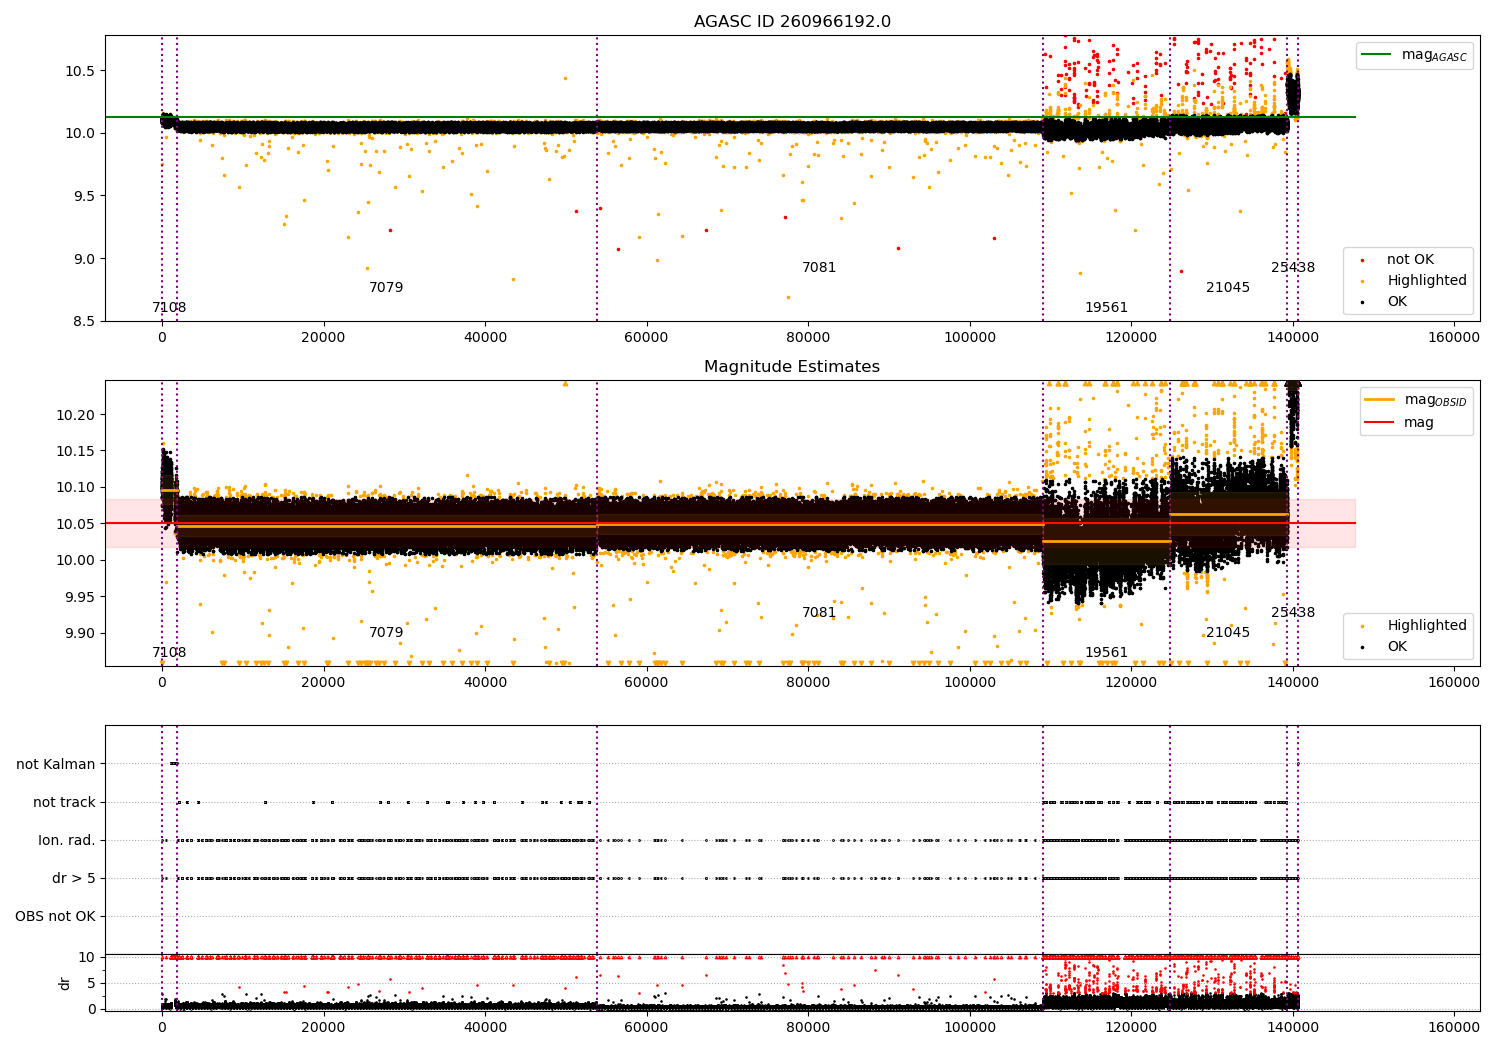Screen dimensions: 1500x1050
Task: Click the 'Ion. rad.' axis label
Action: [67, 841]
